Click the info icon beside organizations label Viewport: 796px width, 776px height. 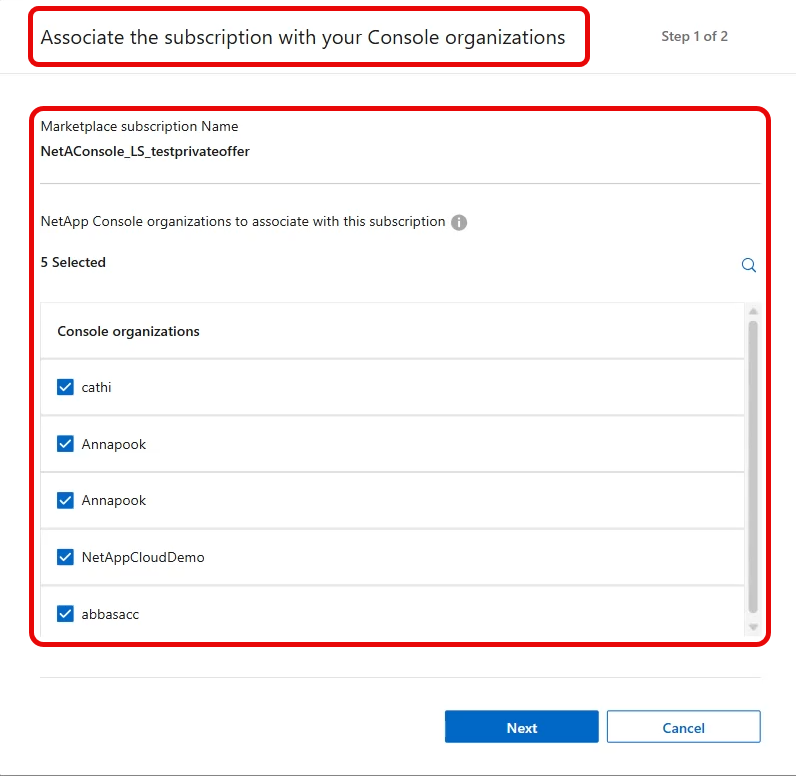[x=459, y=222]
